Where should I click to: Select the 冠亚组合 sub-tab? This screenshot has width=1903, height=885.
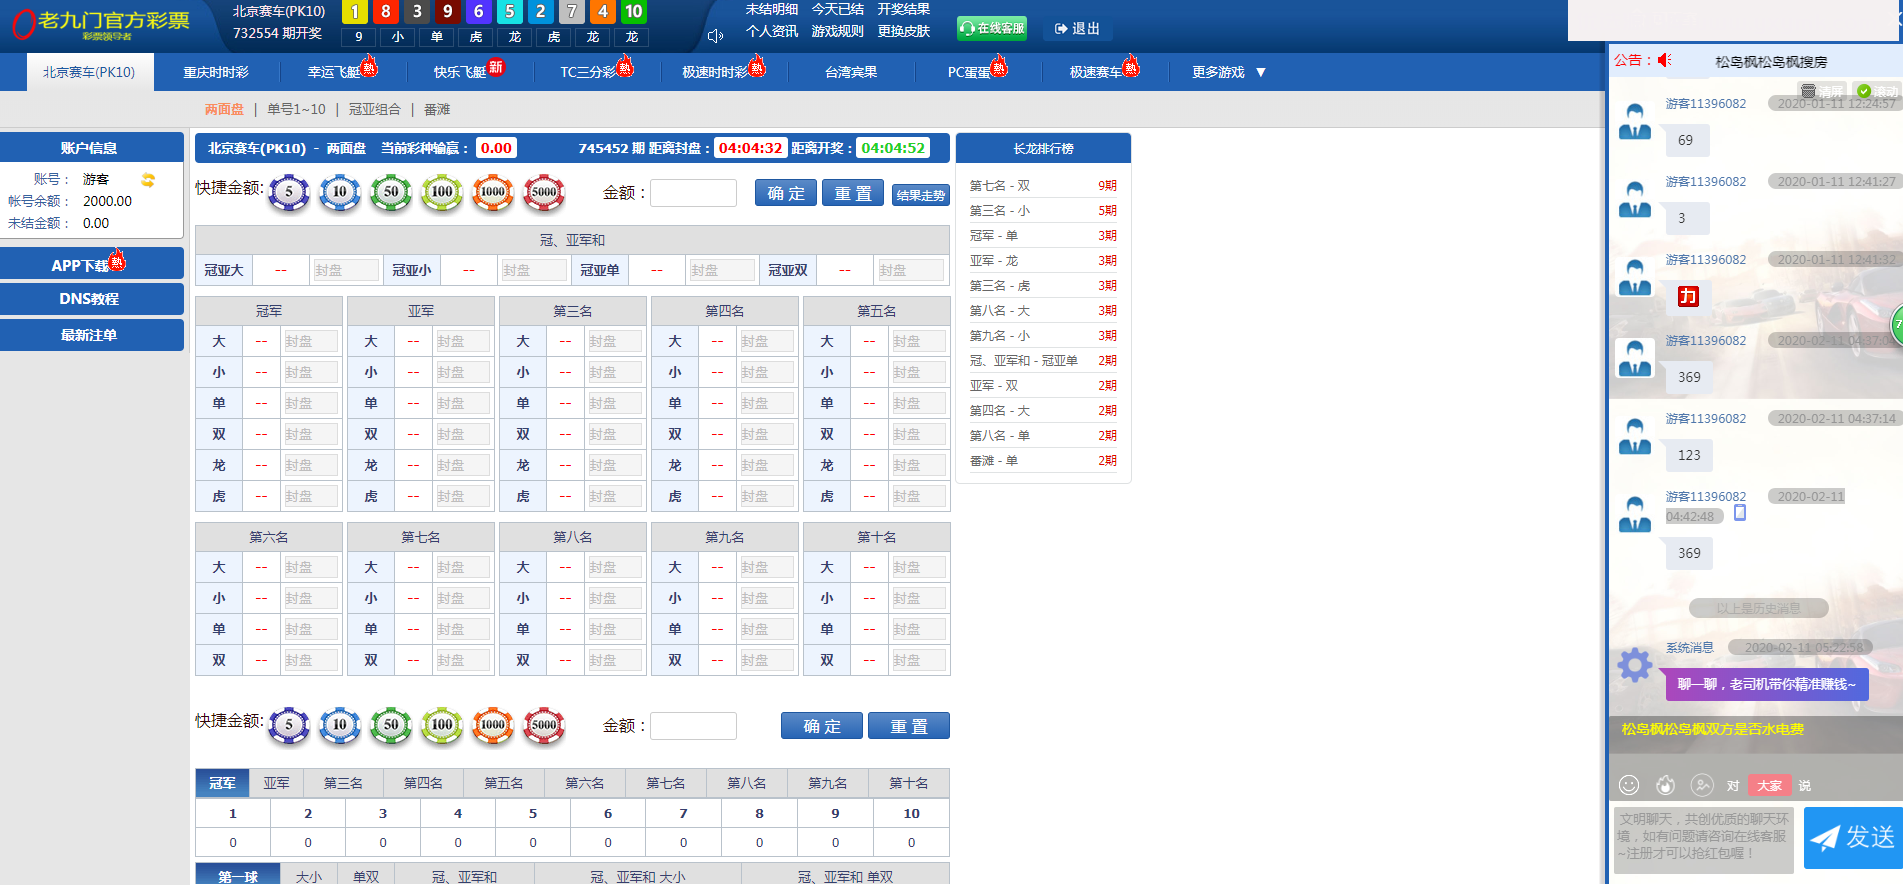click(375, 109)
